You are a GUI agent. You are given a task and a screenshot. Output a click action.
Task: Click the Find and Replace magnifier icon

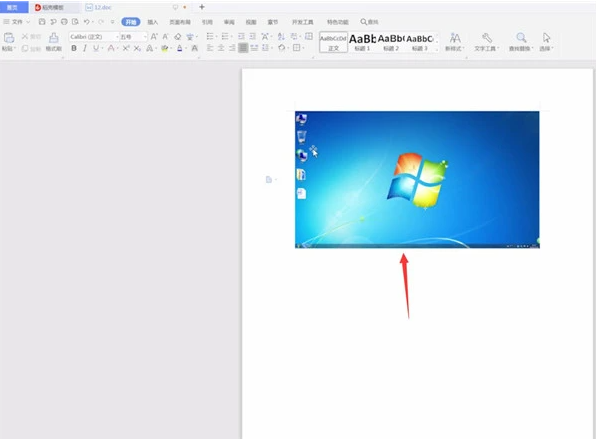point(521,38)
